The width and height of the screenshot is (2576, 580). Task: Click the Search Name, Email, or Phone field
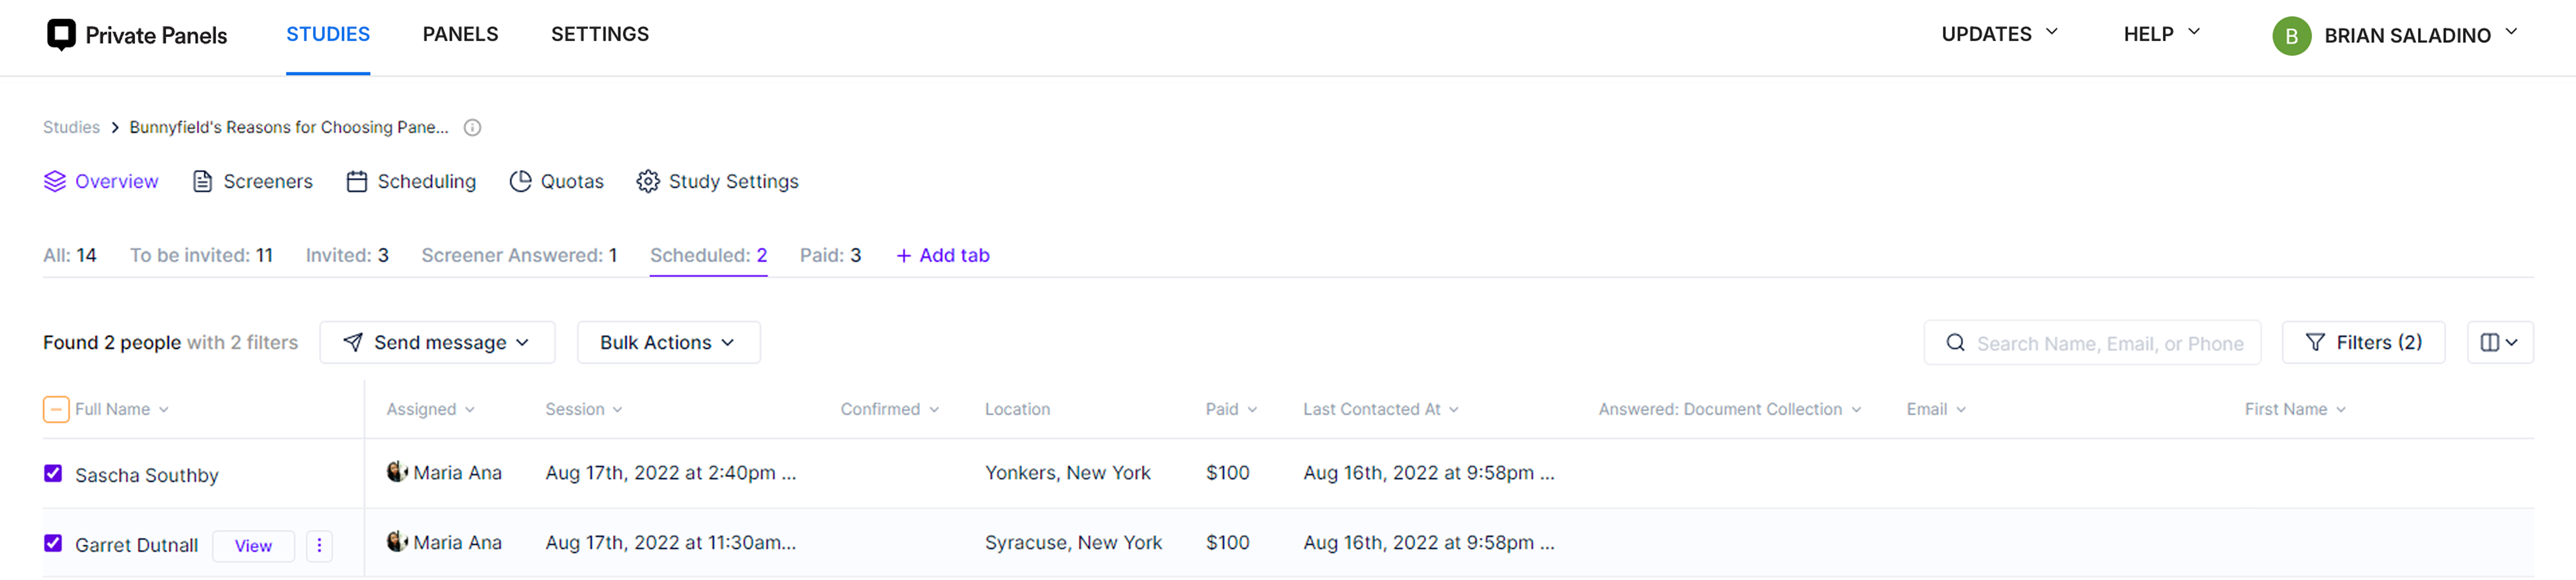click(x=2092, y=343)
